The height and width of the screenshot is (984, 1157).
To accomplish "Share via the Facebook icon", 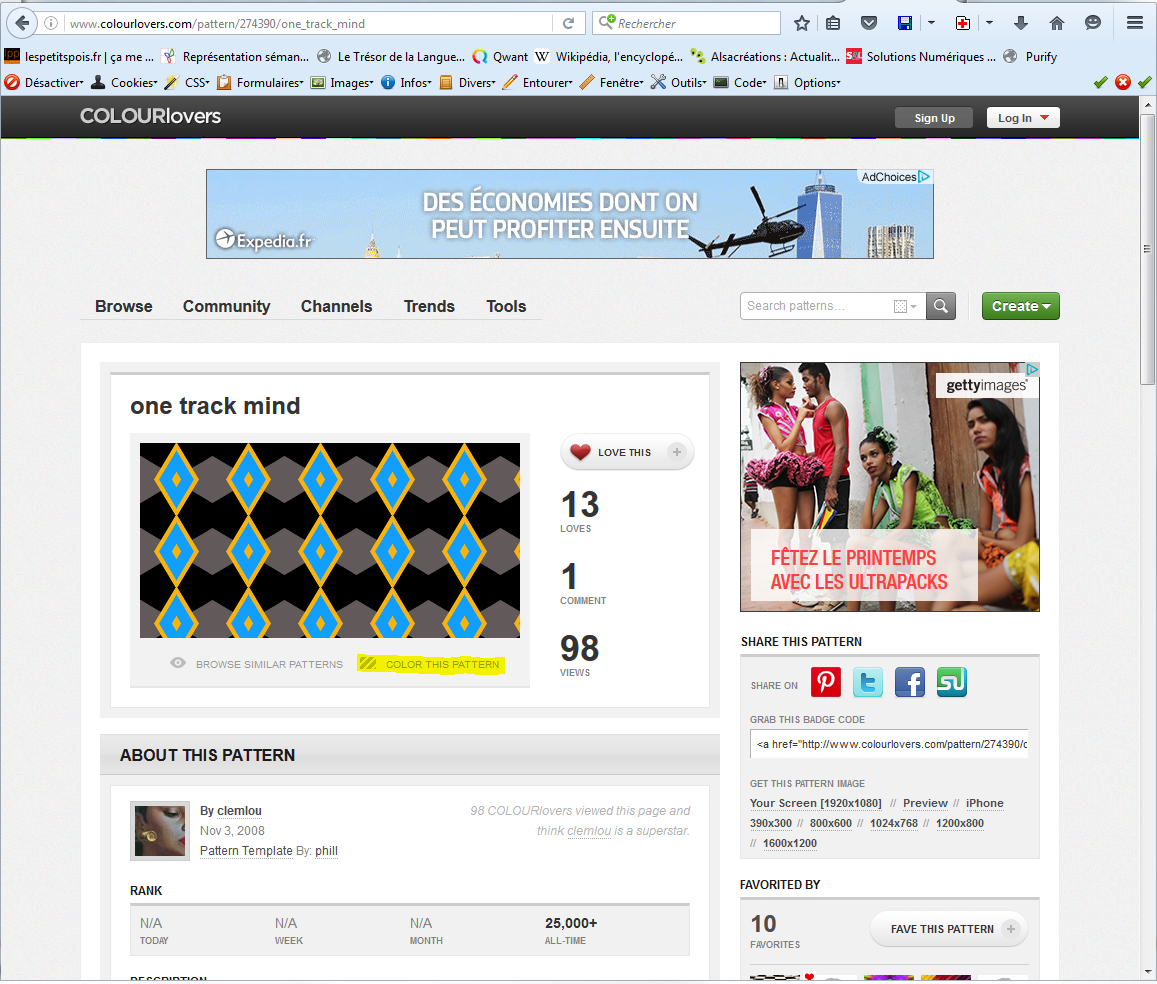I will [910, 683].
